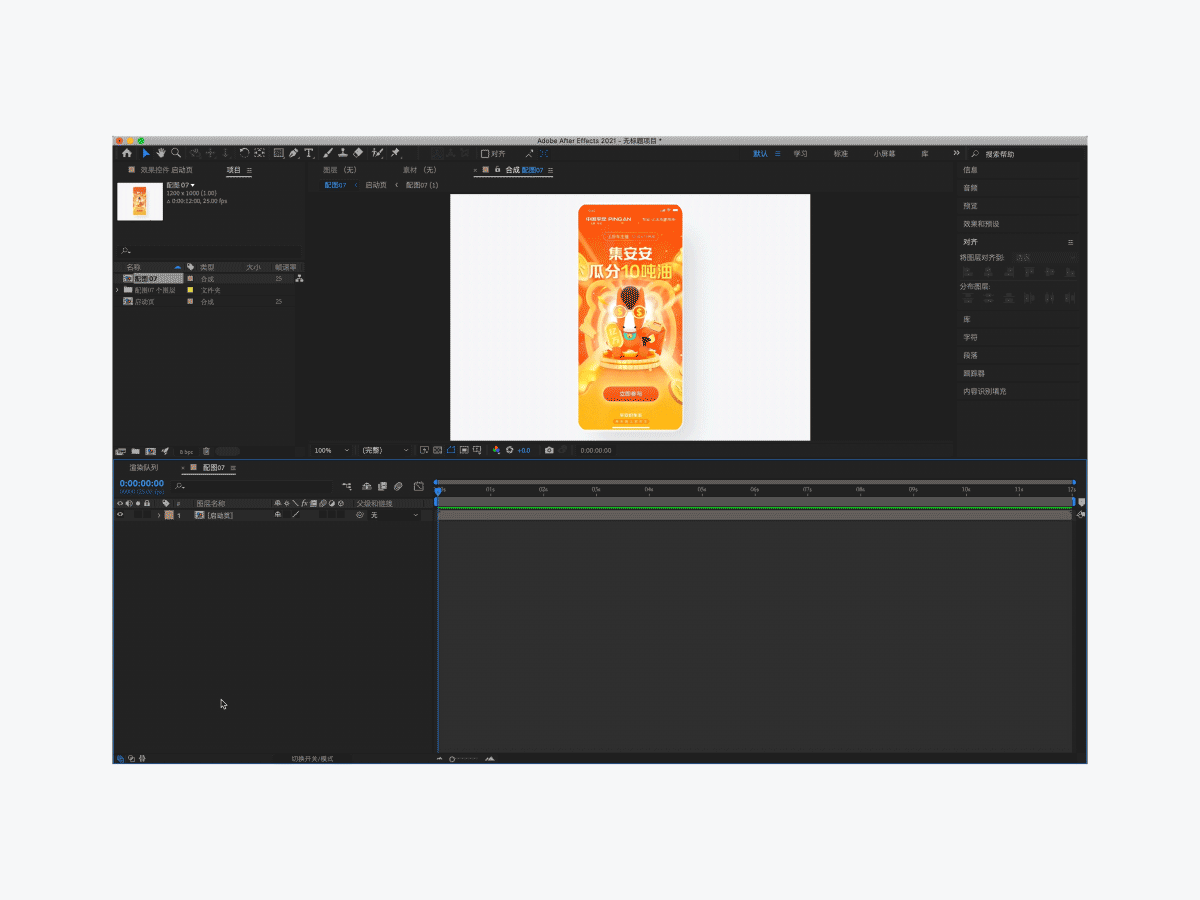Select the Pen tool

[x=294, y=154]
